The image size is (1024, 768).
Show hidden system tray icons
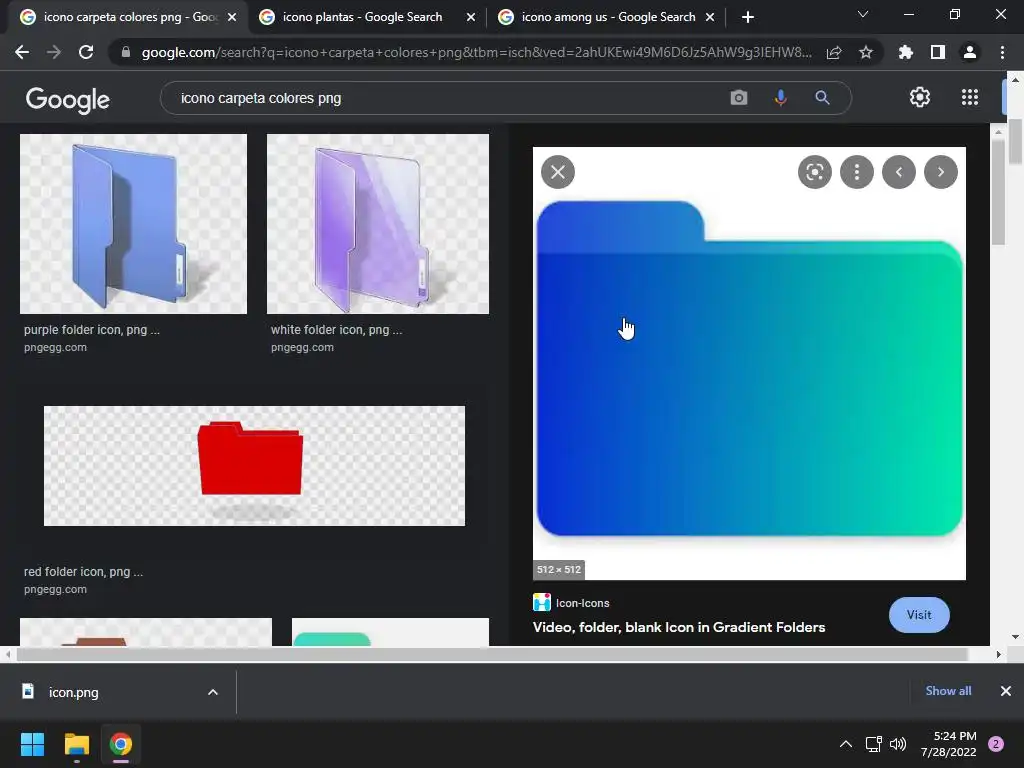846,744
